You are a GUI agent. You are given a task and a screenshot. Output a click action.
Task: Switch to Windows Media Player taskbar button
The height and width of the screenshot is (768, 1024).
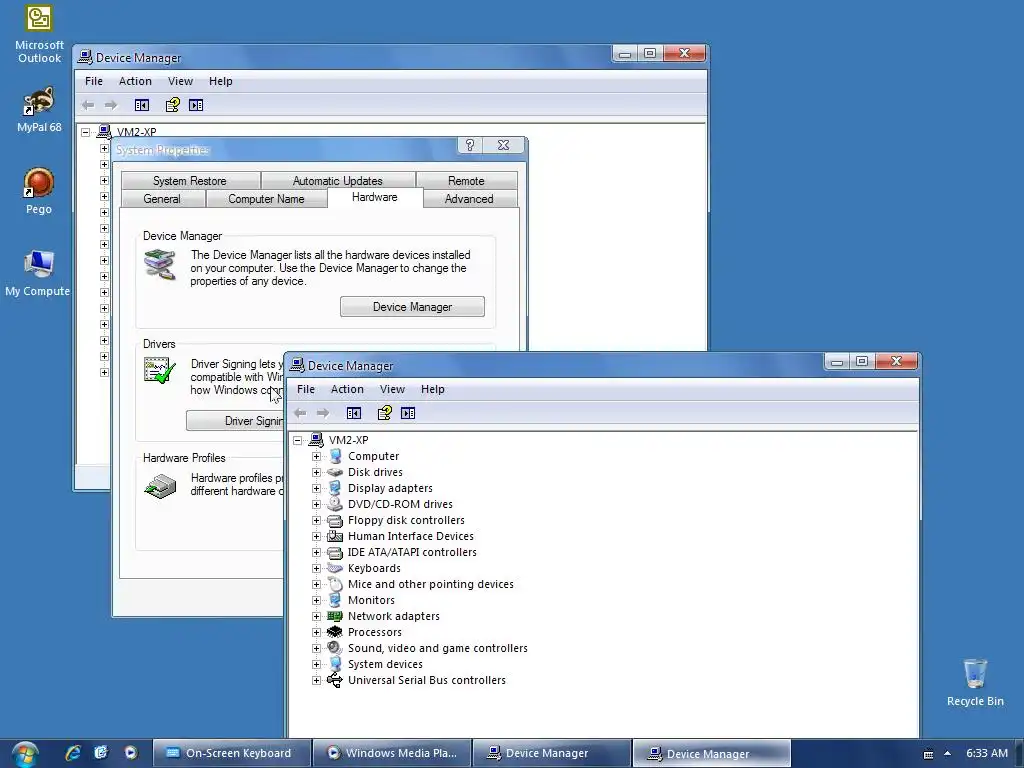(392, 753)
